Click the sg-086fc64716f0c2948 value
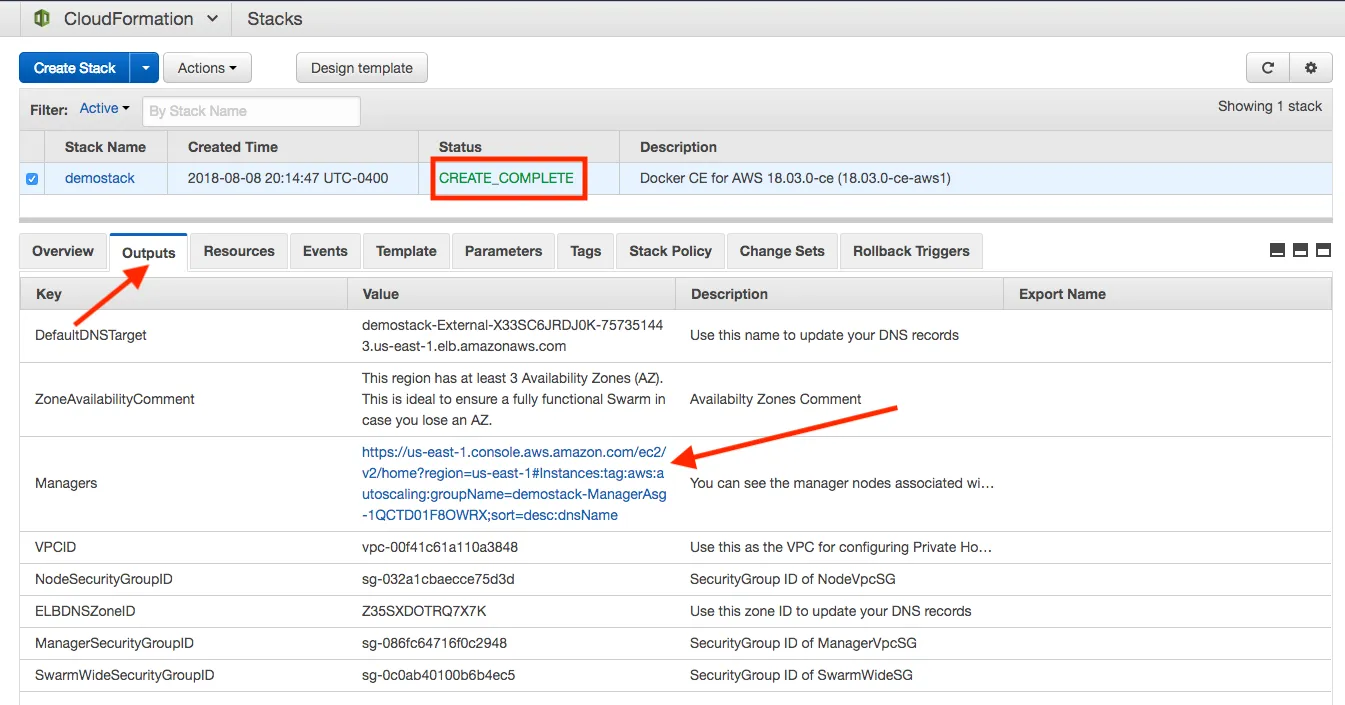 pos(434,643)
